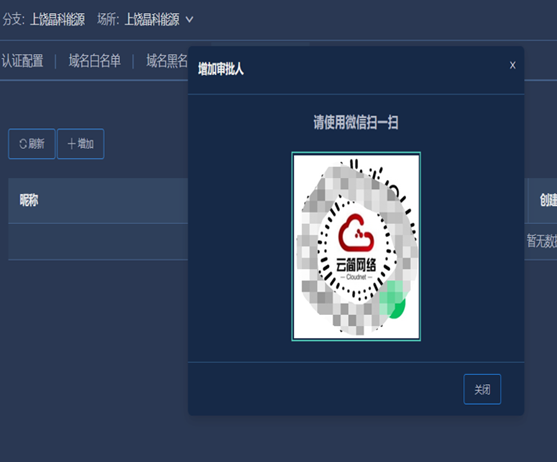Click the 暂无数据 empty table text

[x=543, y=242]
